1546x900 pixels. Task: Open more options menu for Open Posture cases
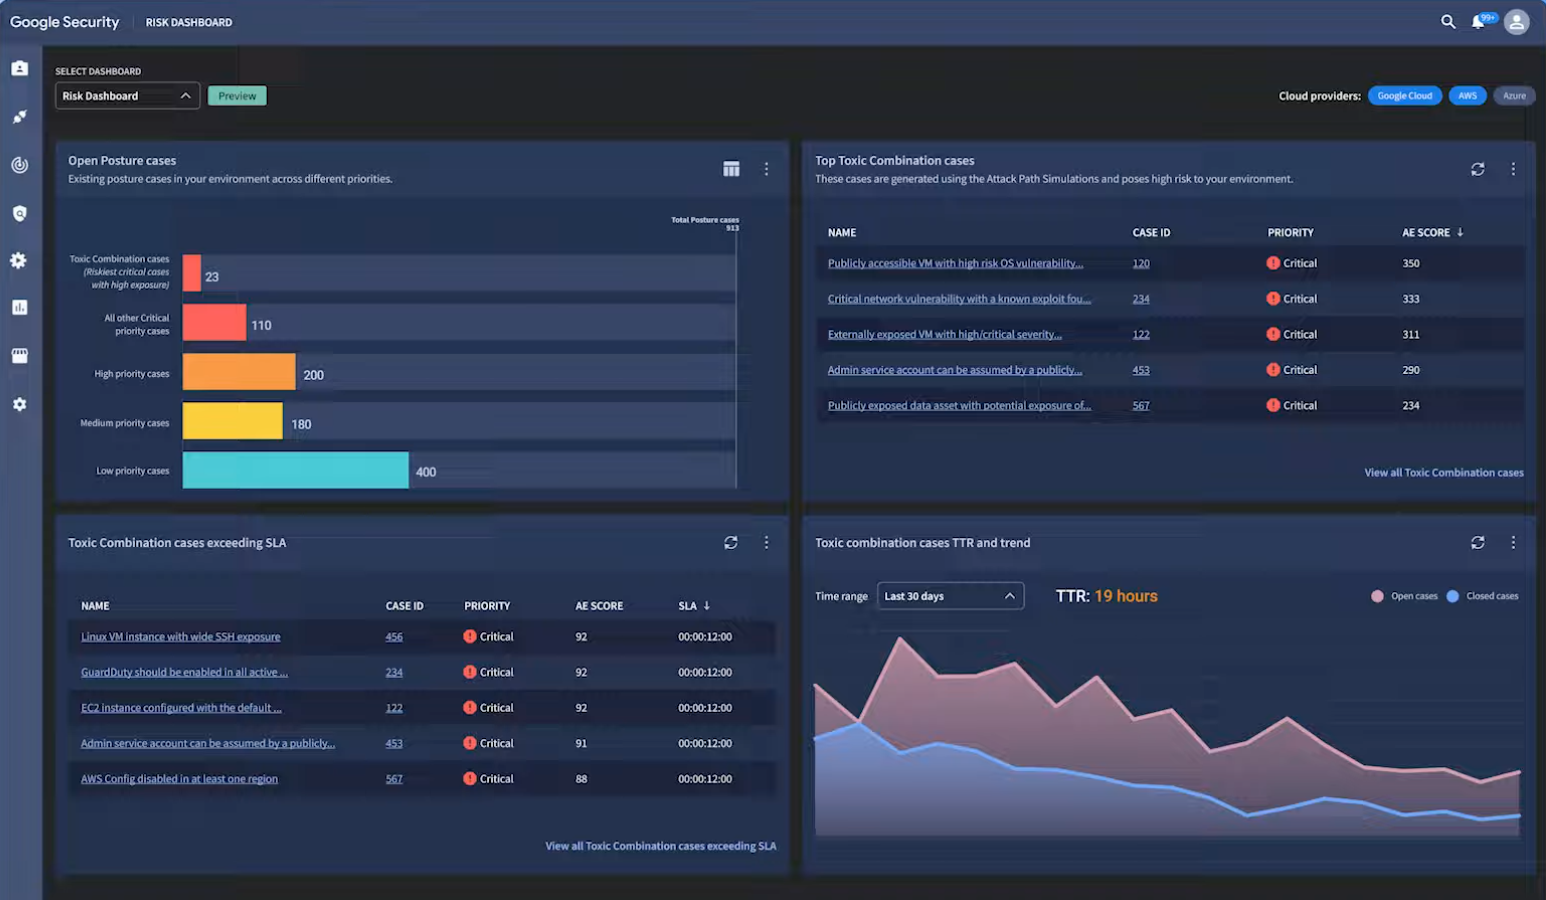[766, 169]
